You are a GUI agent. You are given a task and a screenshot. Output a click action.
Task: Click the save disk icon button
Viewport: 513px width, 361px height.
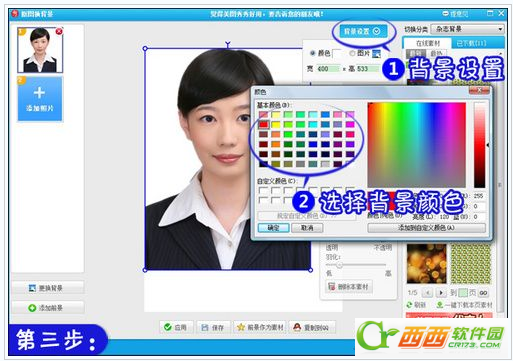213,328
